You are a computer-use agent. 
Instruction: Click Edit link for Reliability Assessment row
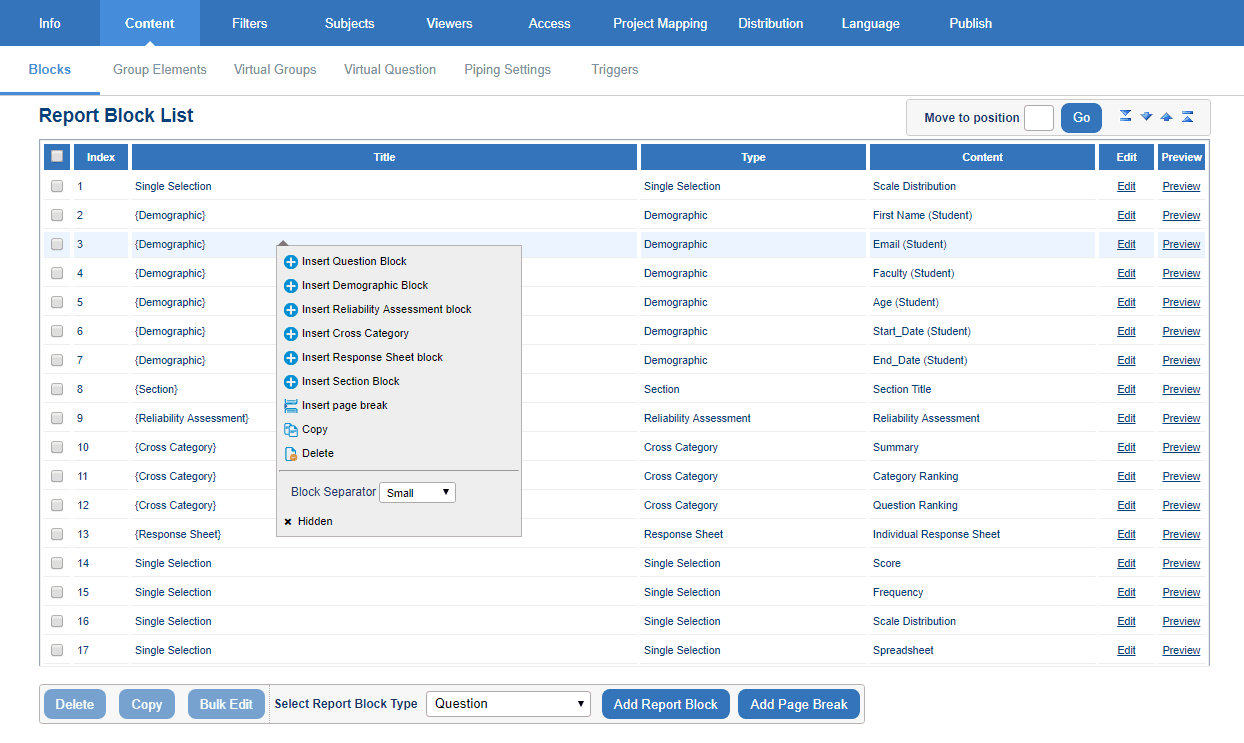click(x=1126, y=418)
